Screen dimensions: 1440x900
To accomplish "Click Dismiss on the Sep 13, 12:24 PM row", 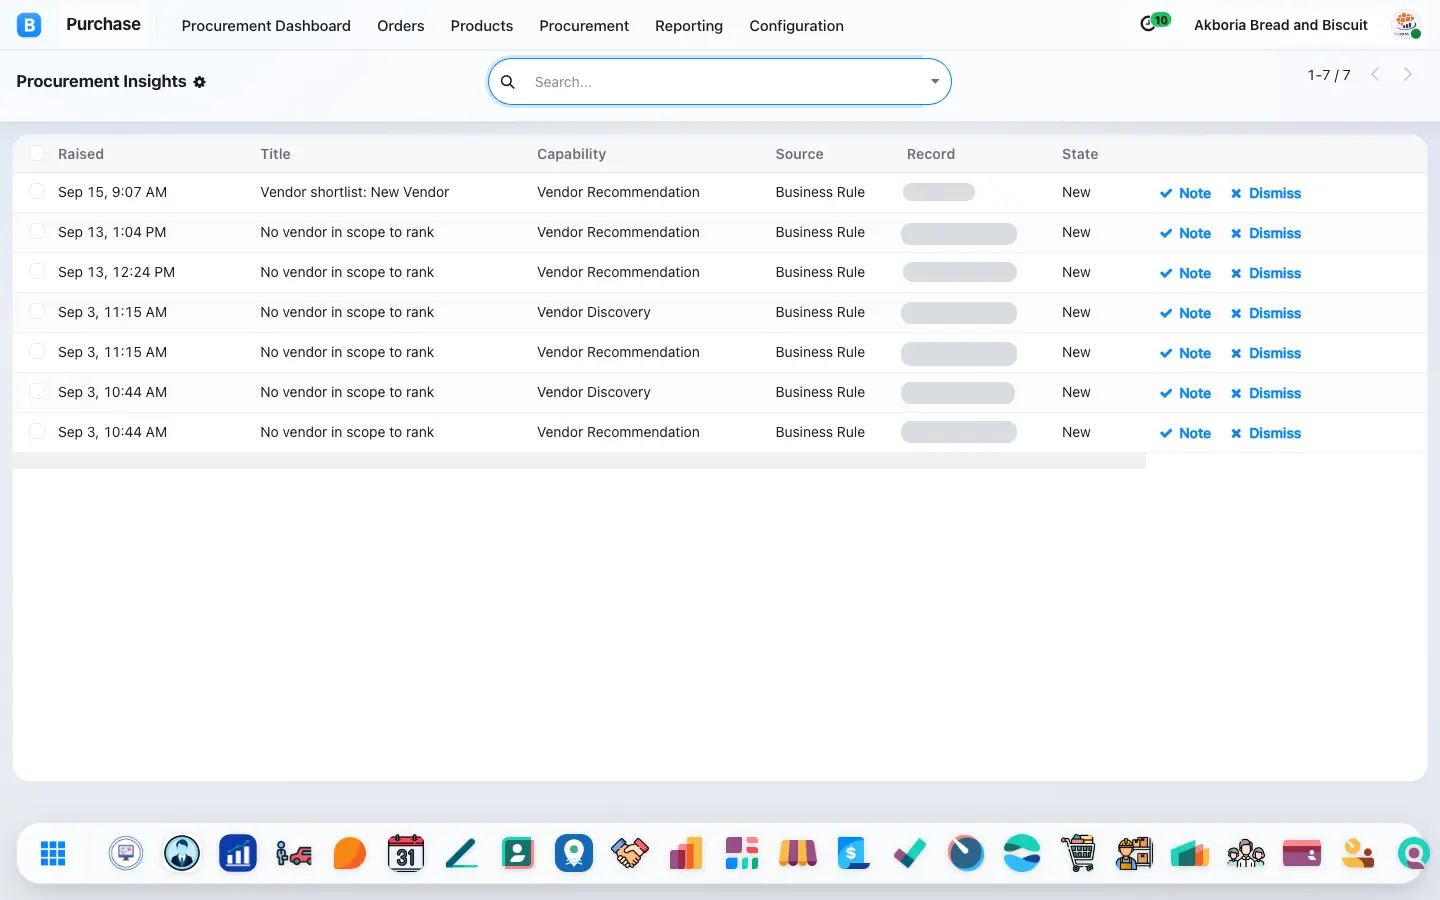I will (1266, 273).
